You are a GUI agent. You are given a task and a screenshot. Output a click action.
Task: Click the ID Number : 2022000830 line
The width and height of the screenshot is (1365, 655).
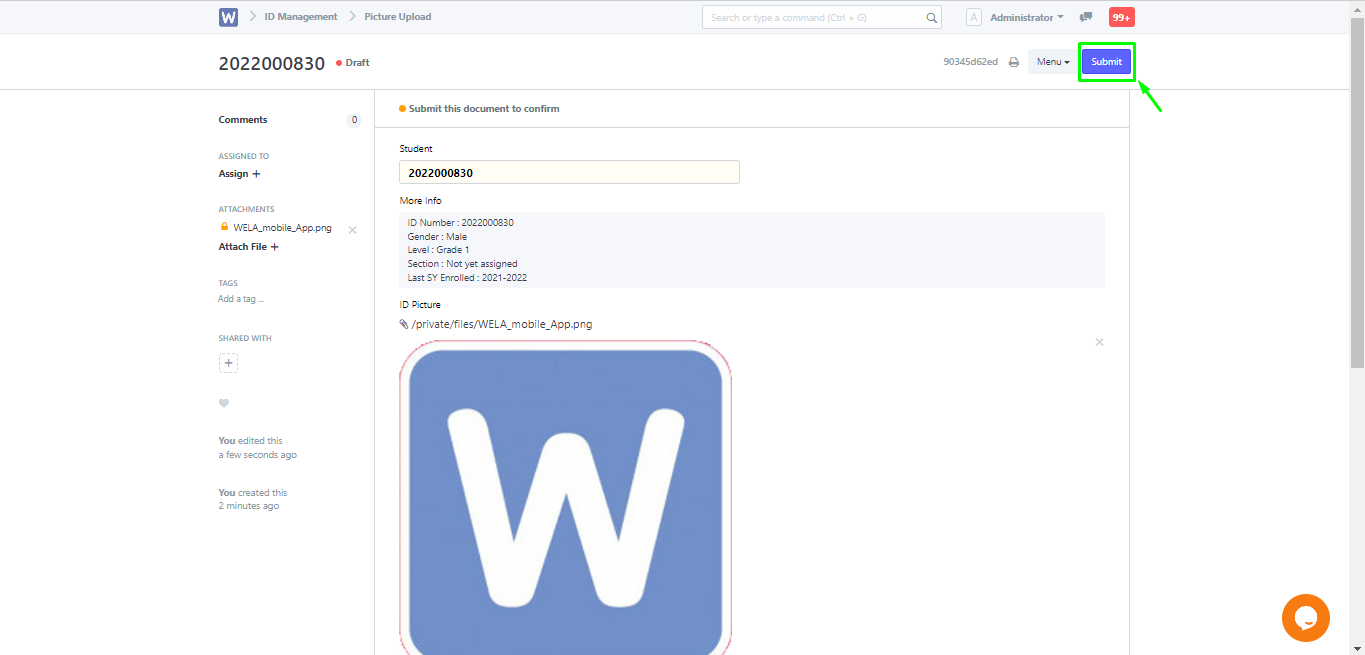pos(461,223)
